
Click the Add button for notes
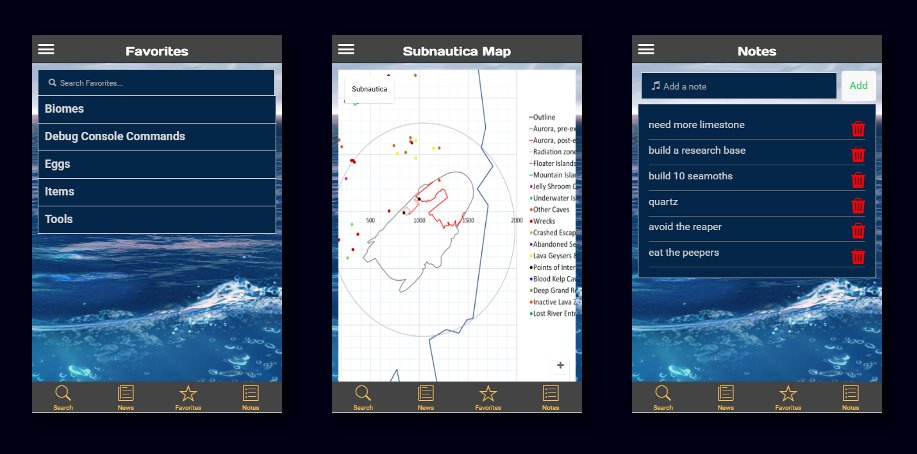(x=859, y=86)
